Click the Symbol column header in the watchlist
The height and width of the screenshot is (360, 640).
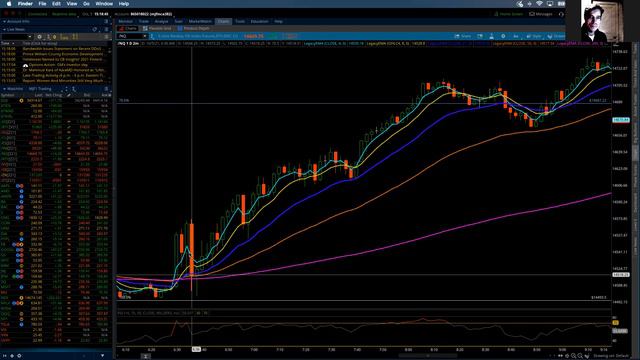[x=8, y=95]
